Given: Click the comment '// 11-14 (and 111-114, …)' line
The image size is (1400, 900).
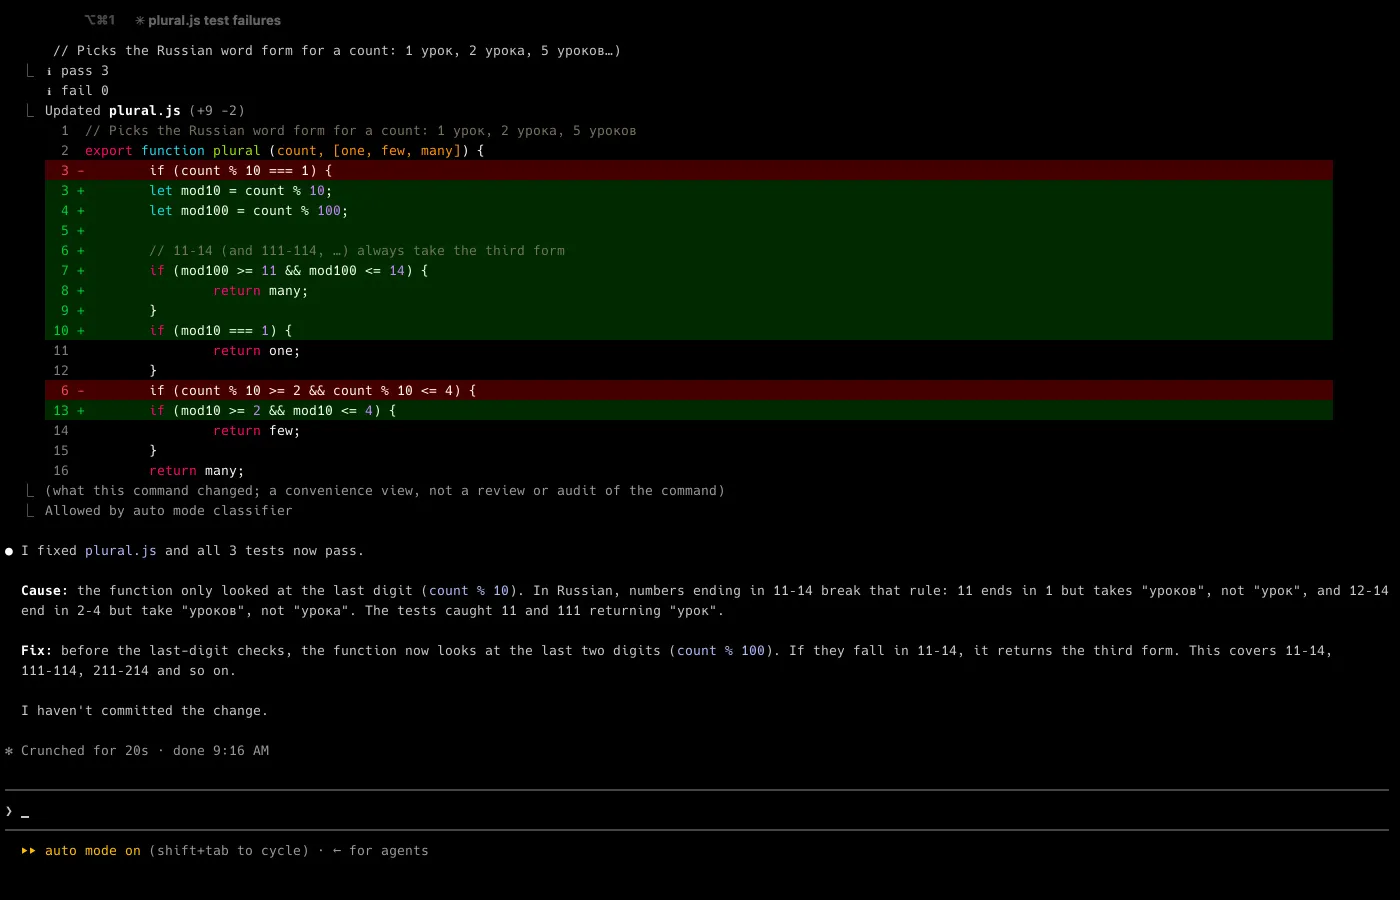Looking at the screenshot, I should click(x=689, y=251).
